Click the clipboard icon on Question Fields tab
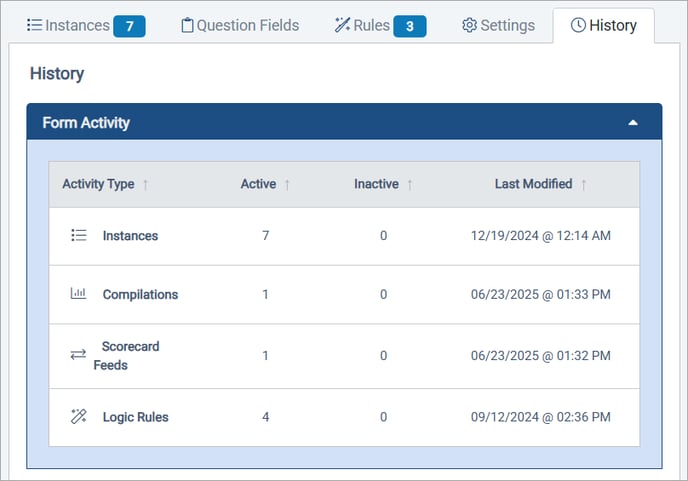 coord(187,26)
